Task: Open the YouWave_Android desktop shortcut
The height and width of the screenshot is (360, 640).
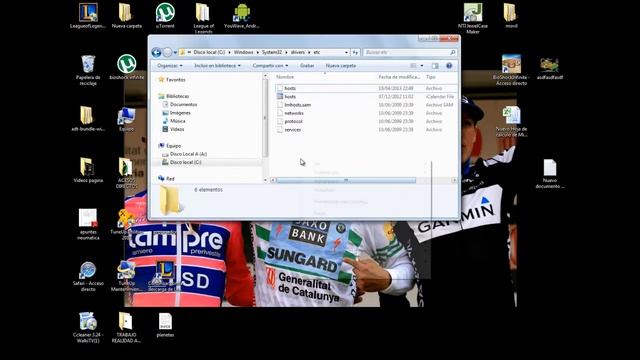Action: [x=242, y=16]
